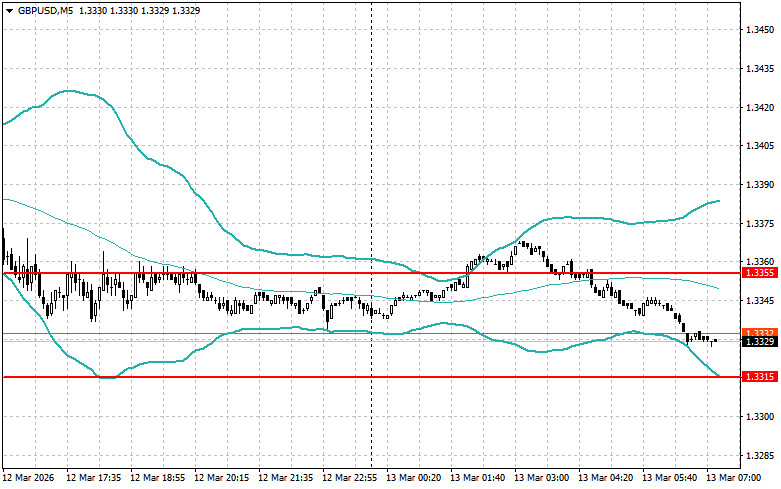Click the 12 Mar 22:55 time label
The width and height of the screenshot is (781, 489).
[349, 478]
